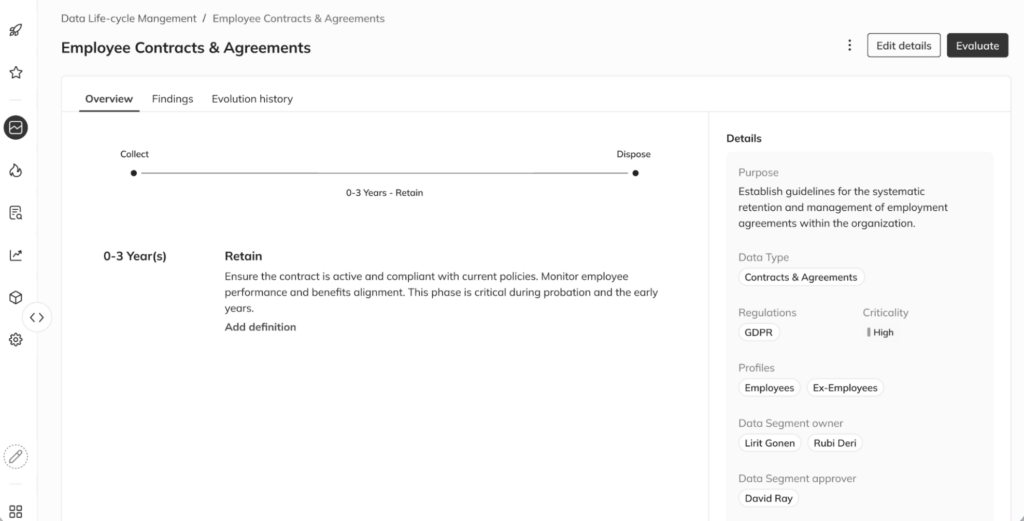1024x521 pixels.
Task: Switch to the Evolution history tab
Action: tap(252, 99)
